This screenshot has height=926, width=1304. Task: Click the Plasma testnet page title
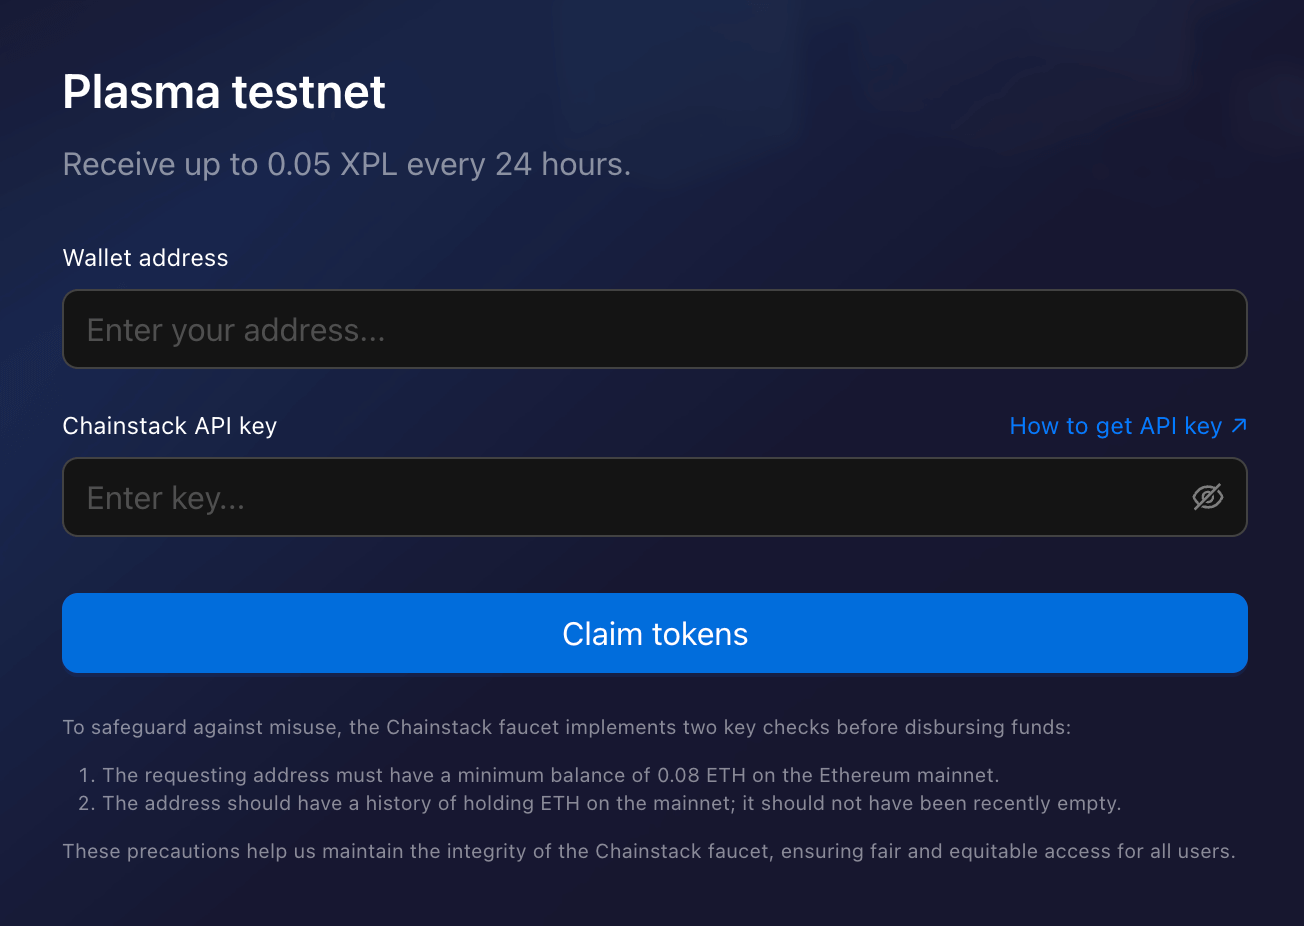[223, 91]
